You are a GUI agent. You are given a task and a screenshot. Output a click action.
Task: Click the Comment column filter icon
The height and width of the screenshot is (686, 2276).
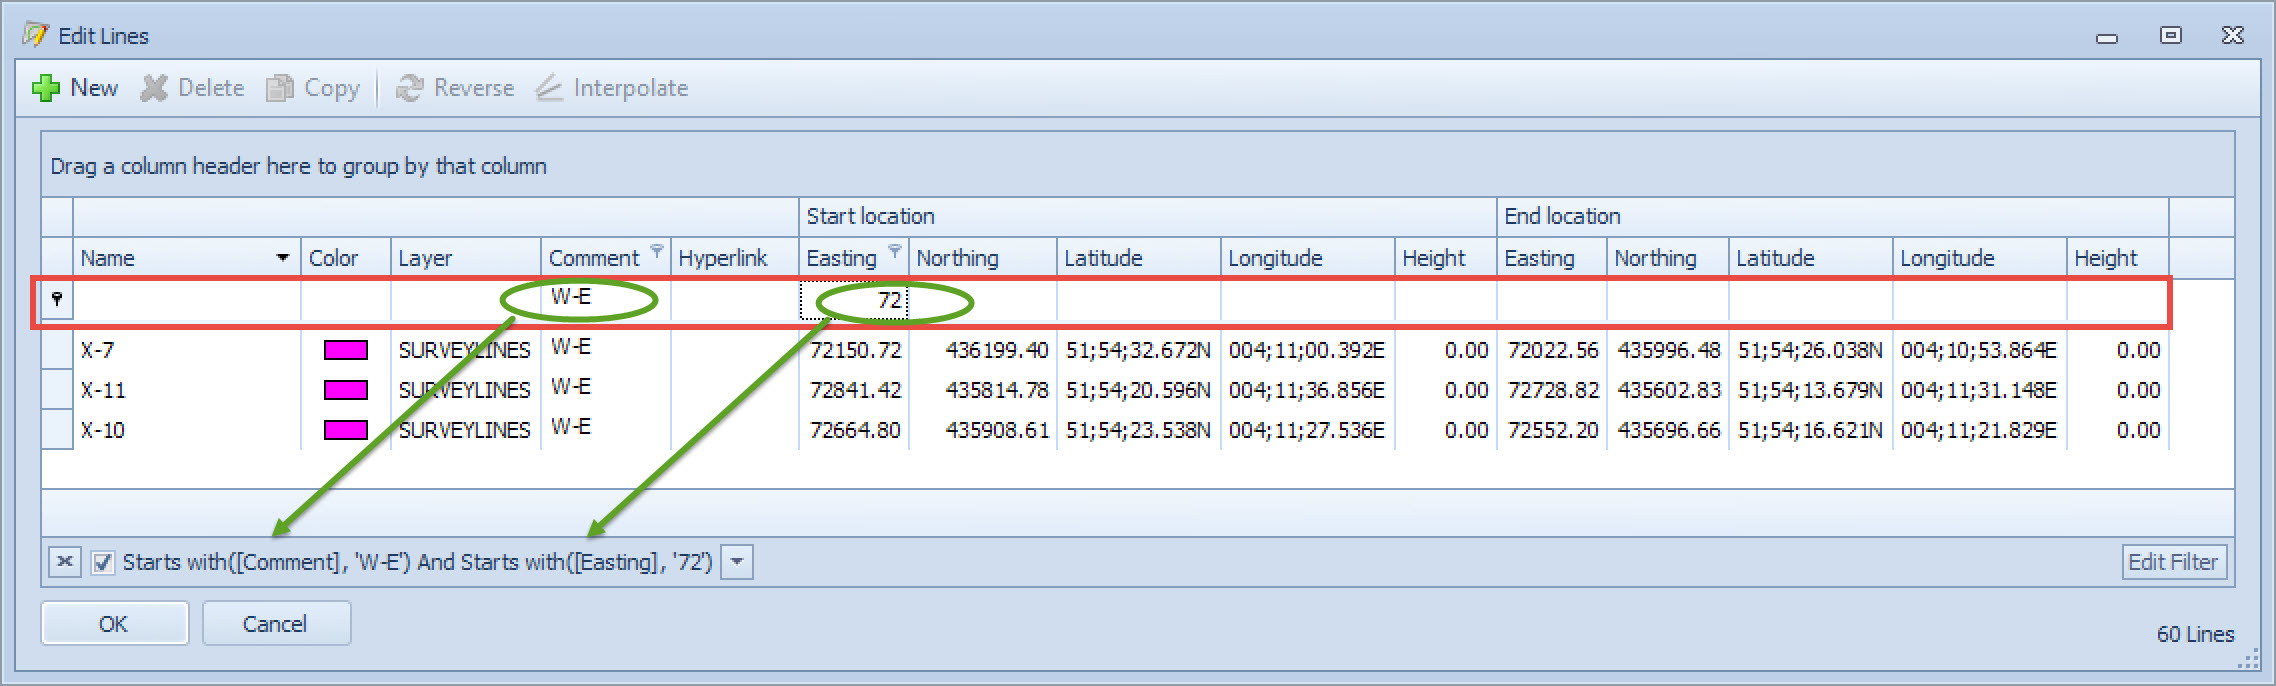pos(657,250)
